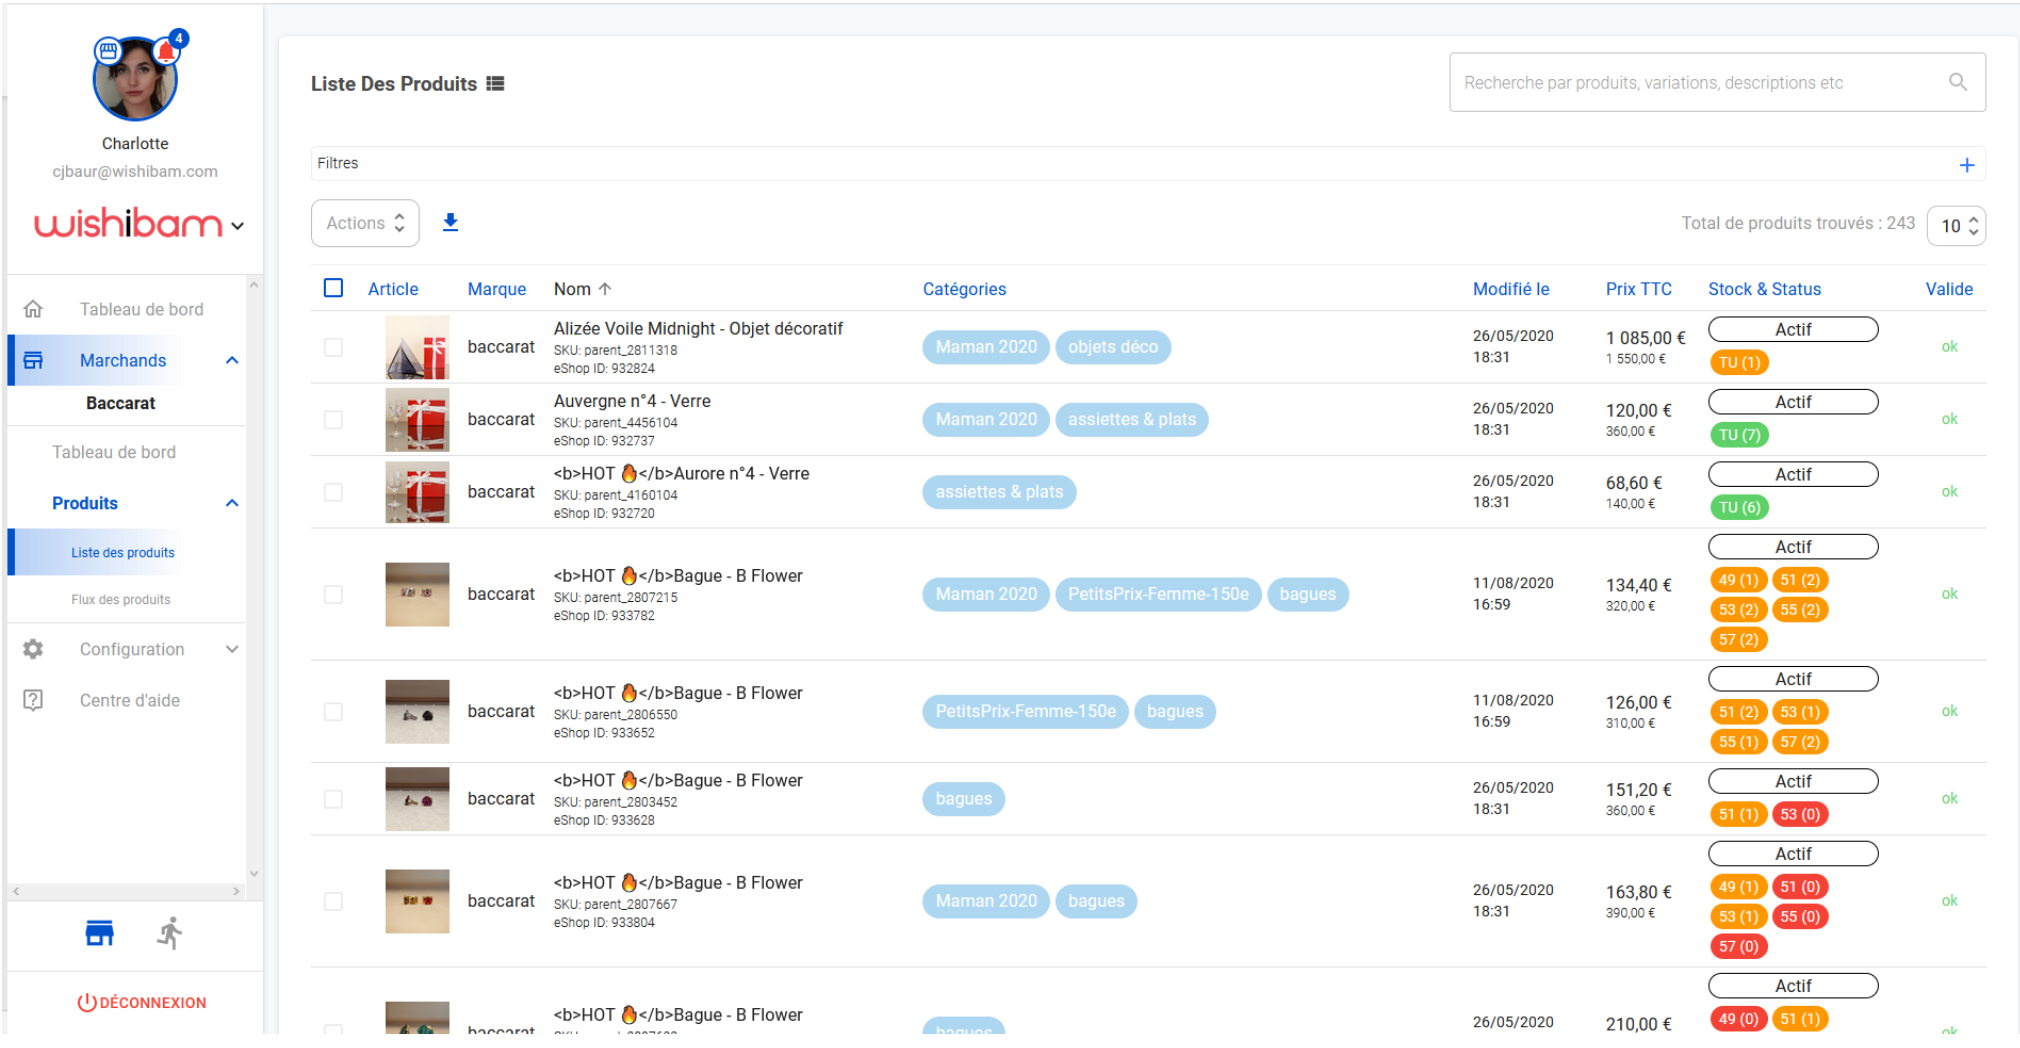The height and width of the screenshot is (1048, 2020).
Task: Click the objets déco category tag
Action: 1113,347
